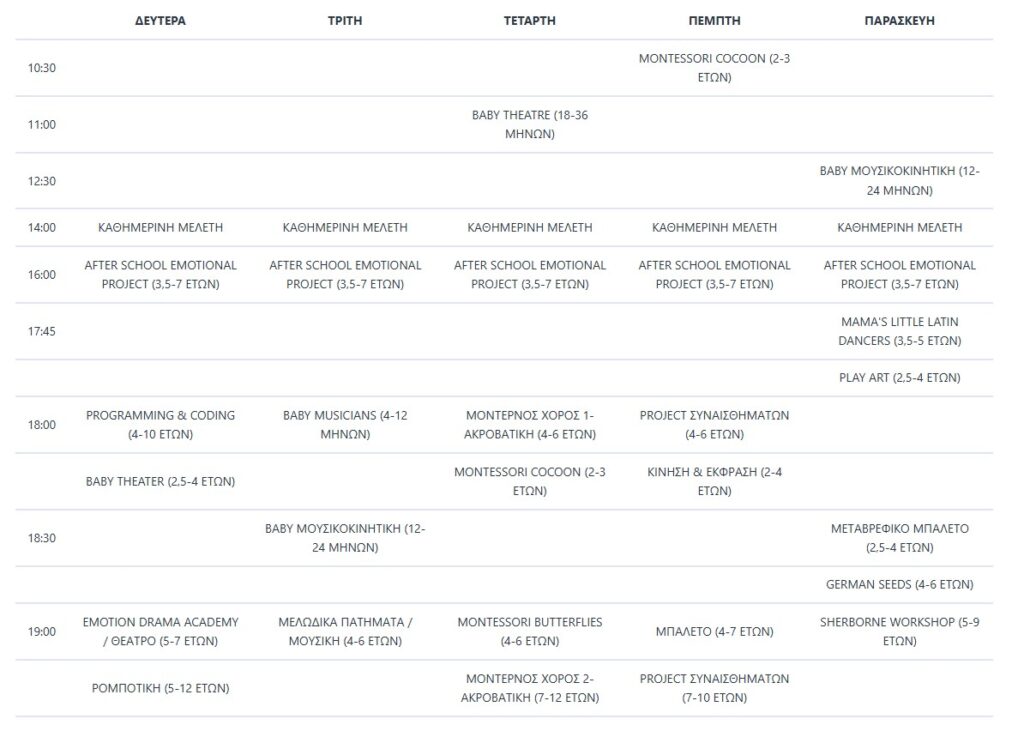Screen dimensions: 1024x731
Task: Click the 17:45 time slot label
Action: [42, 331]
